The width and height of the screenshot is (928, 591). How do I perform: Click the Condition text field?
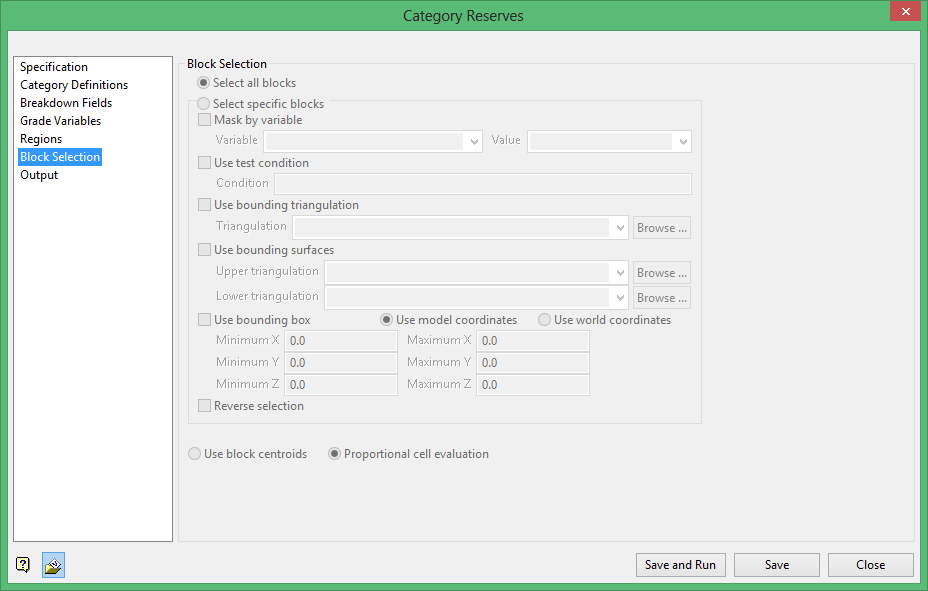click(482, 184)
